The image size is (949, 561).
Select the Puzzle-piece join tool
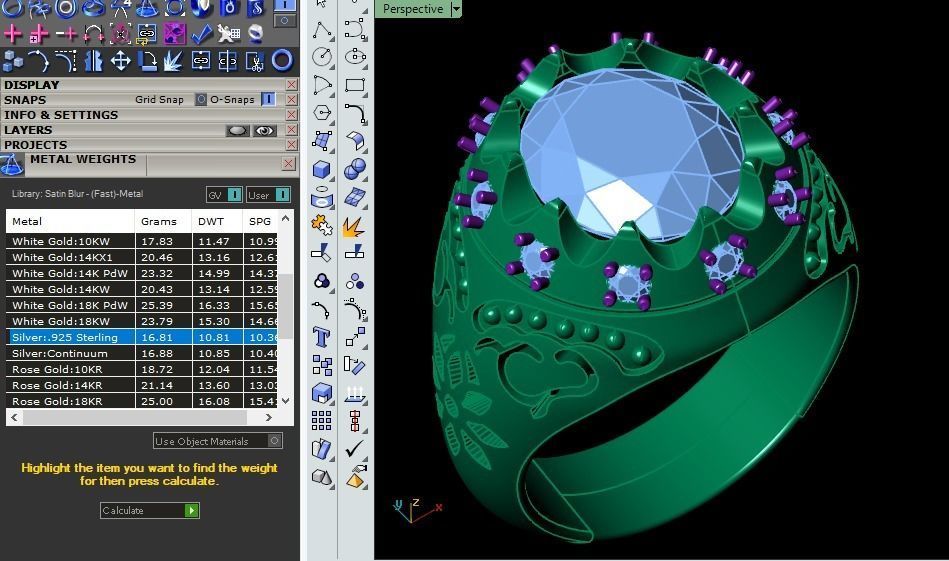pyautogui.click(x=321, y=226)
